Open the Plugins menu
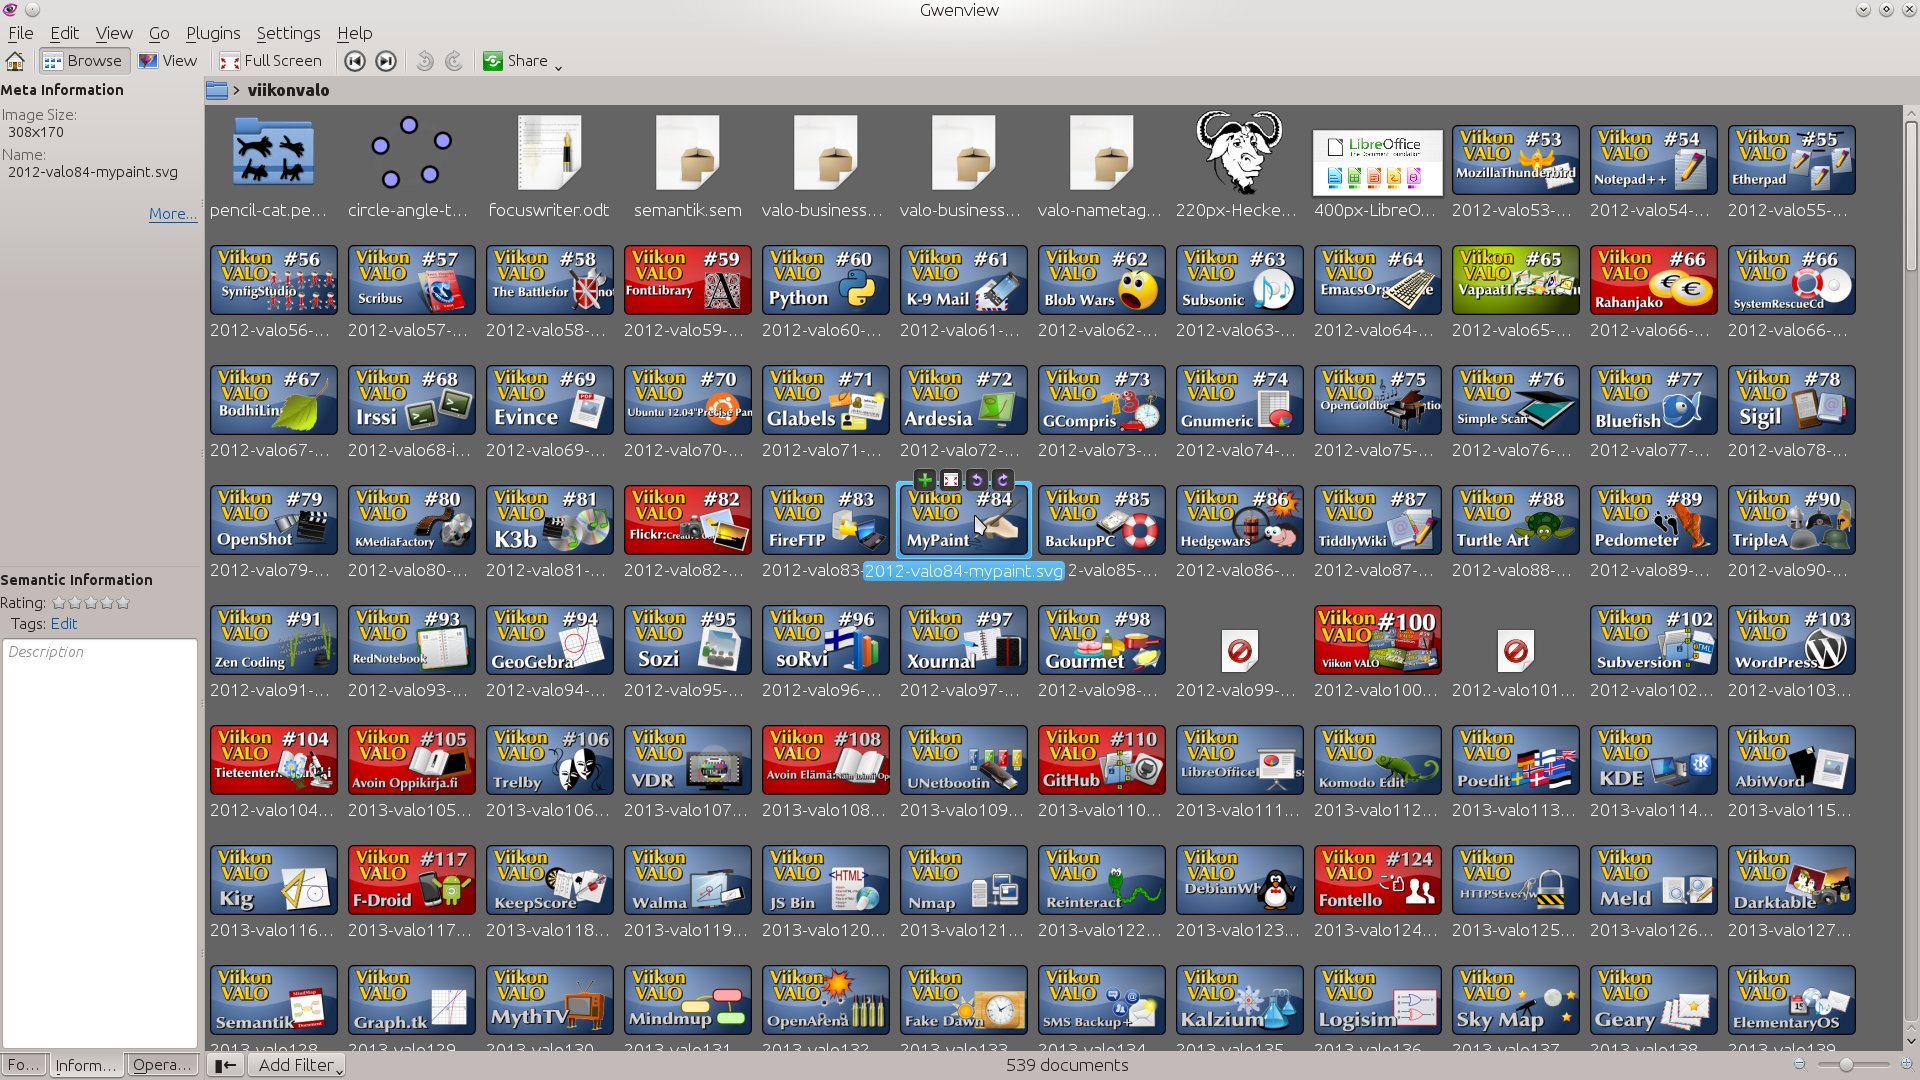This screenshot has height=1080, width=1920. point(213,33)
